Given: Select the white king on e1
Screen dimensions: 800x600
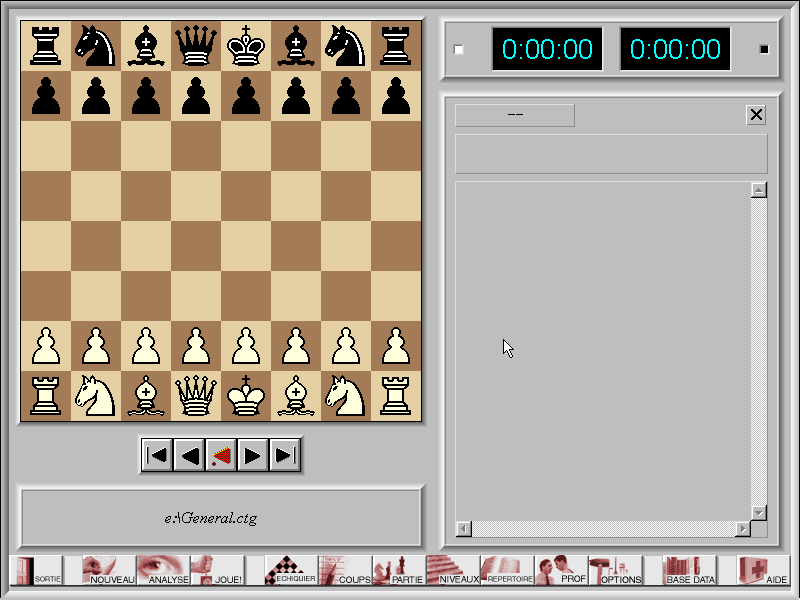Looking at the screenshot, I should point(246,396).
